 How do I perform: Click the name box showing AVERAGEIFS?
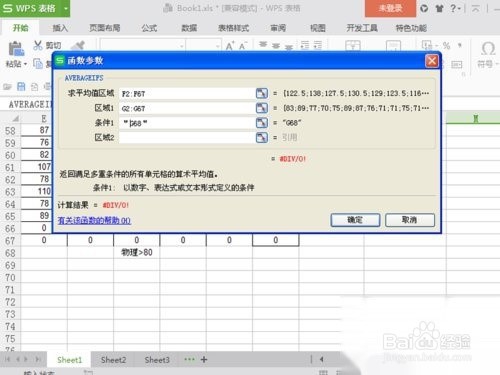coord(29,104)
